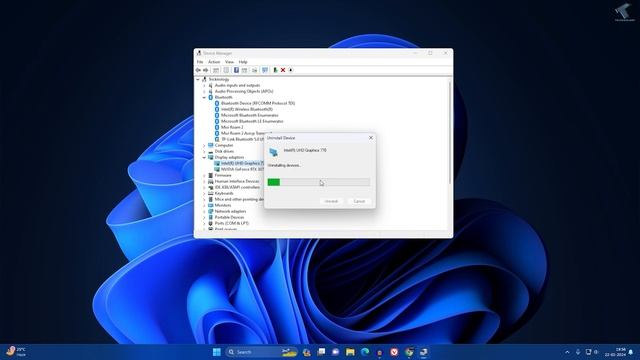
Task: Click the Forward arrow in Device Manager toolbar
Action: tap(206, 70)
